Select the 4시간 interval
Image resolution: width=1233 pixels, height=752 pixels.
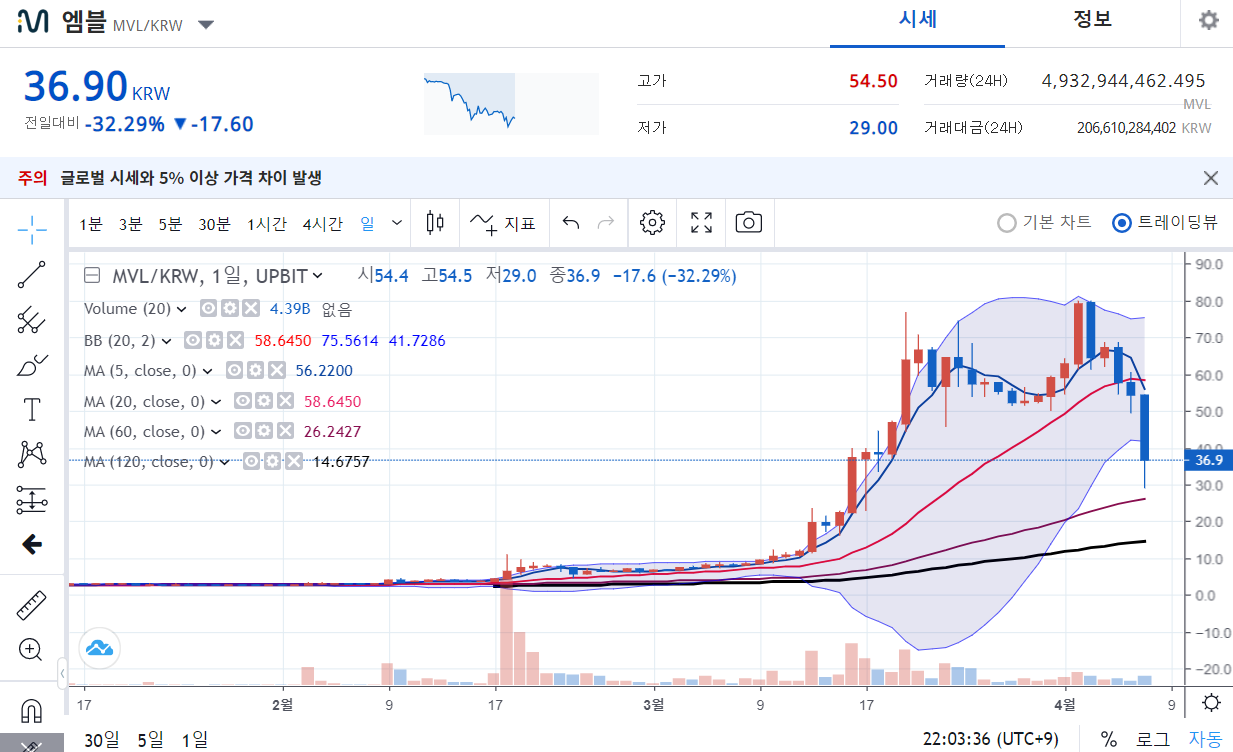click(322, 224)
